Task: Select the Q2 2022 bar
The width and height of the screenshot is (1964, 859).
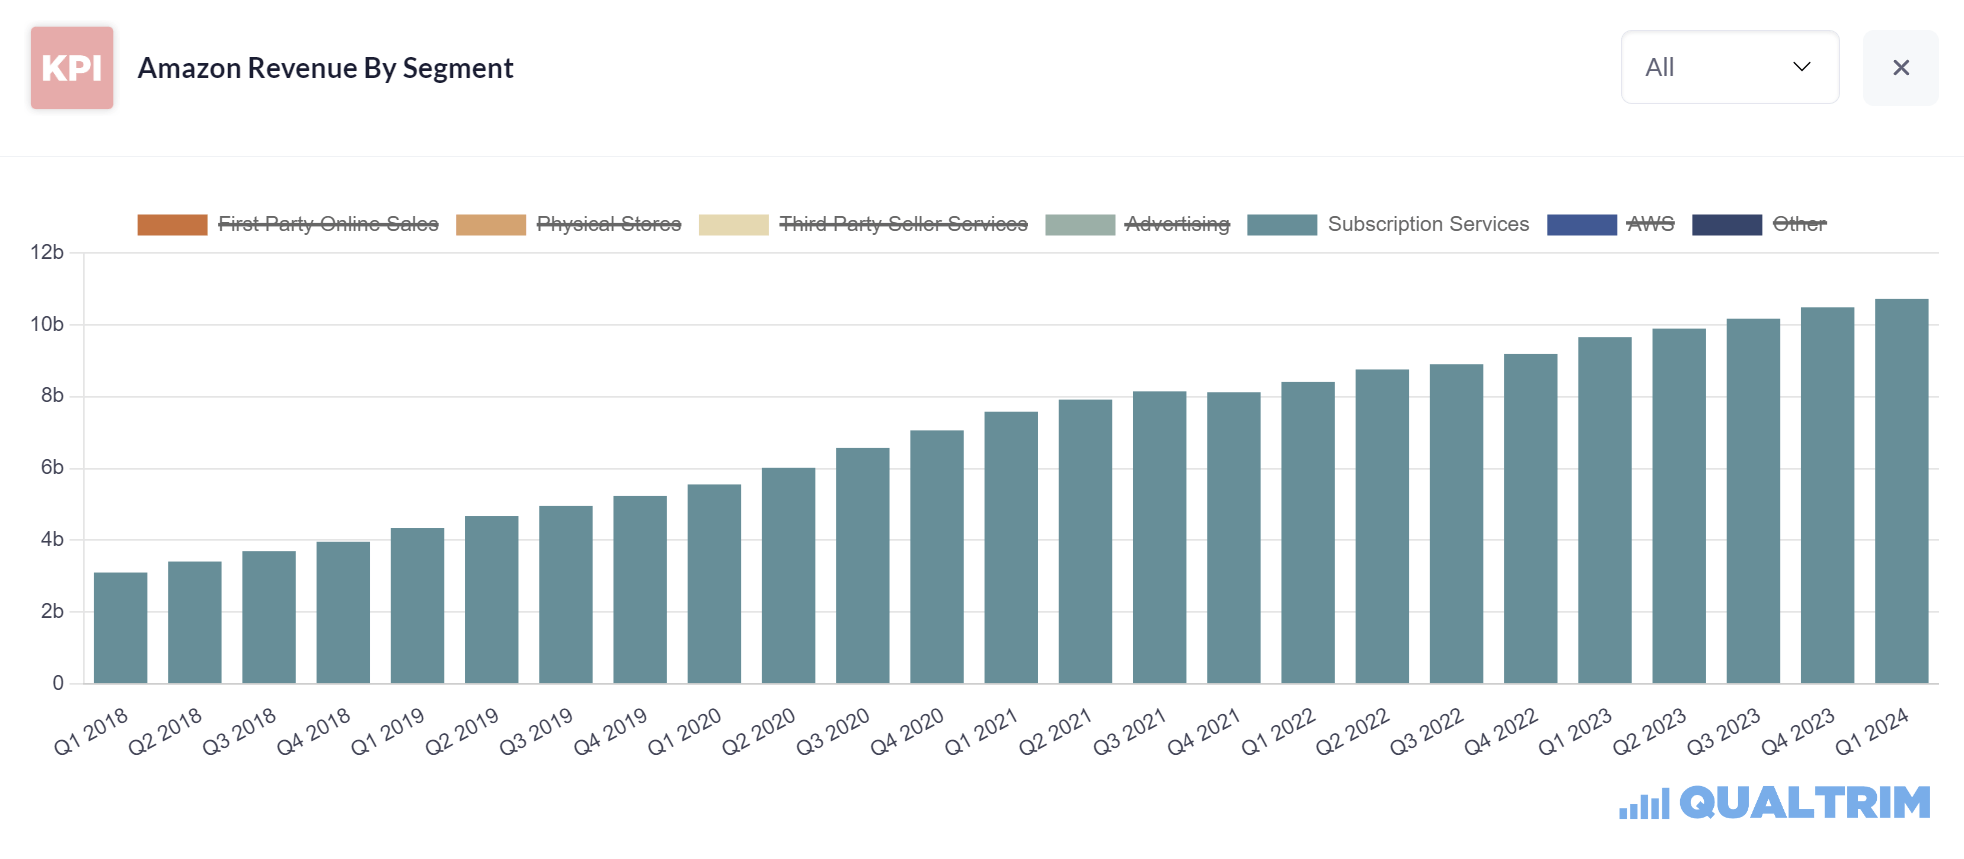Action: [1382, 527]
